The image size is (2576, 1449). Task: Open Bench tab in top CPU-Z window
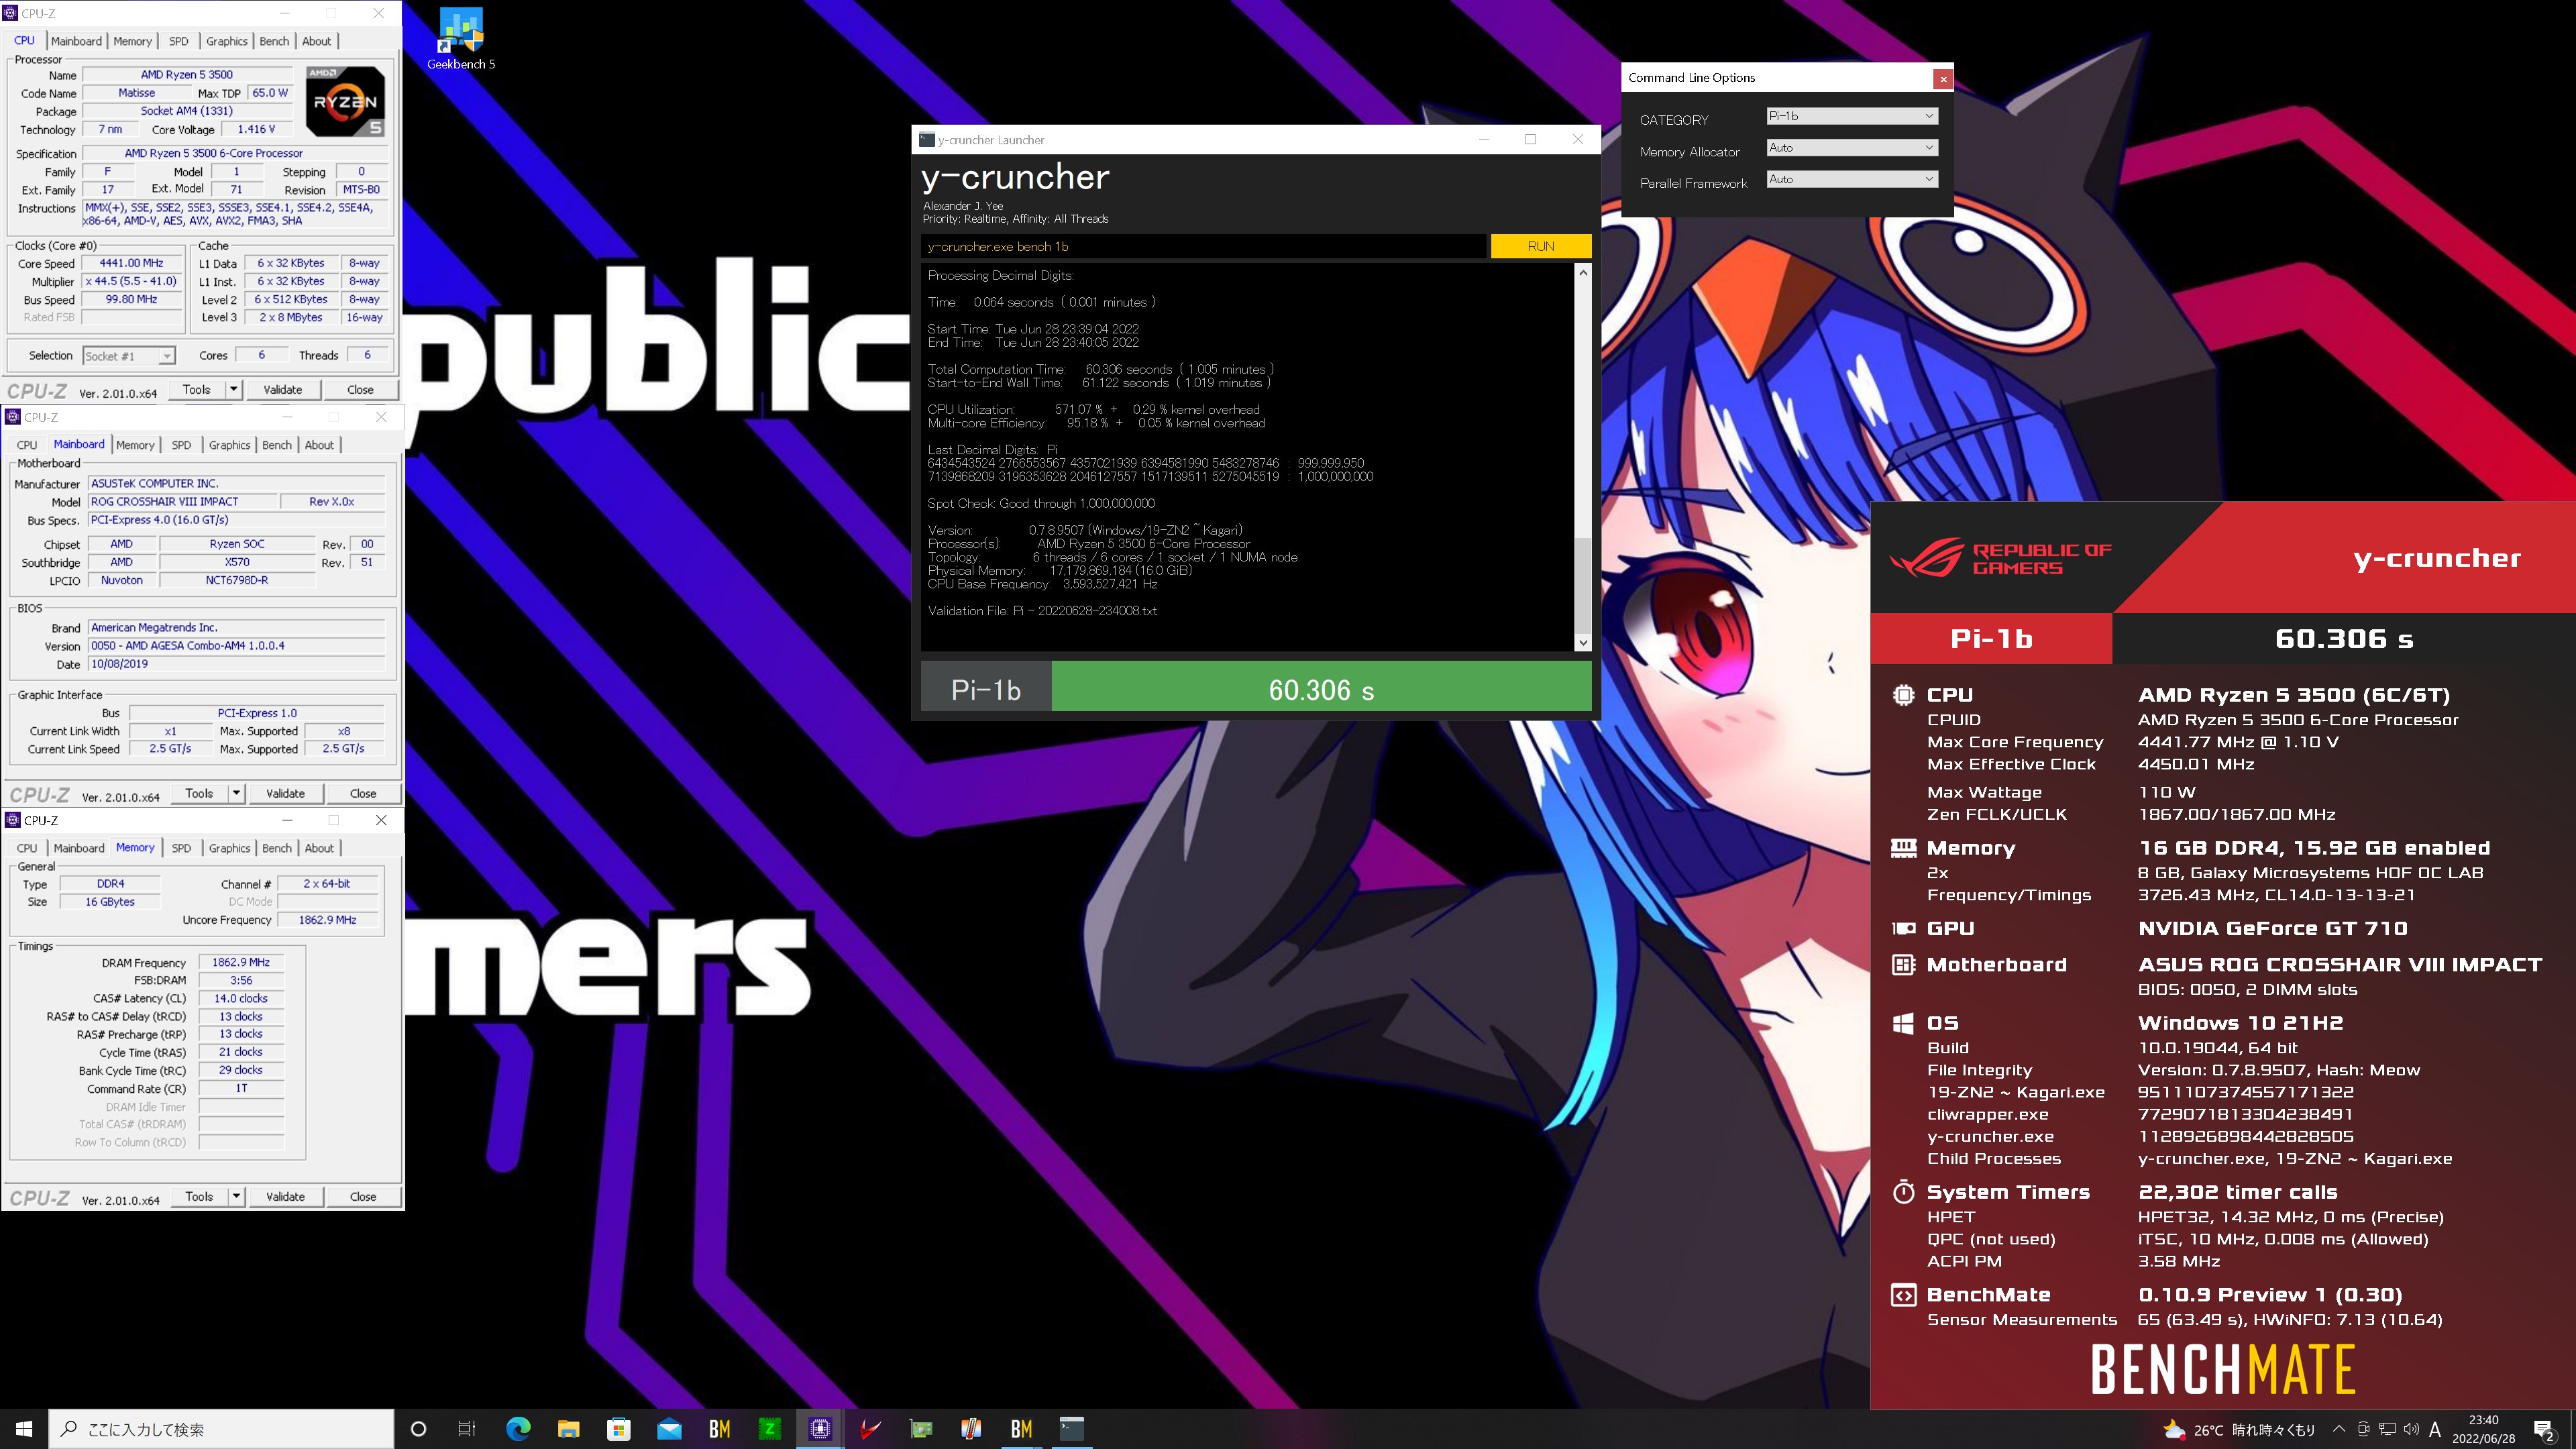[274, 41]
